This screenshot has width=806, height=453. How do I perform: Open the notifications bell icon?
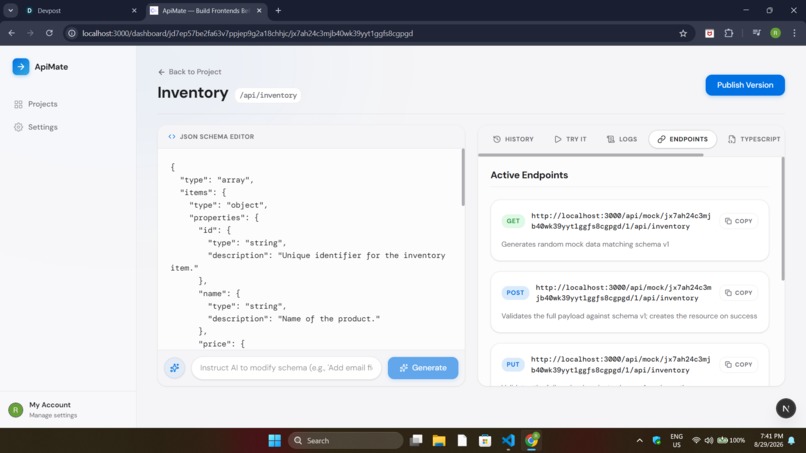[792, 441]
